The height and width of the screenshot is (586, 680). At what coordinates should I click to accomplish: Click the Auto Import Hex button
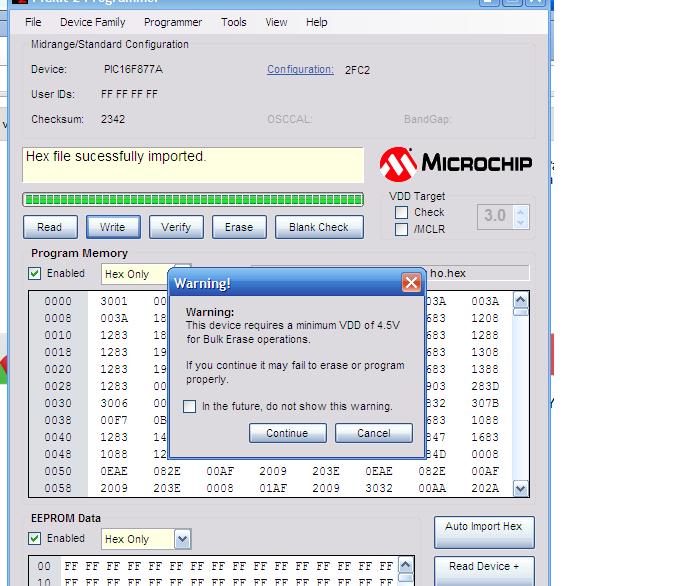pos(484,532)
